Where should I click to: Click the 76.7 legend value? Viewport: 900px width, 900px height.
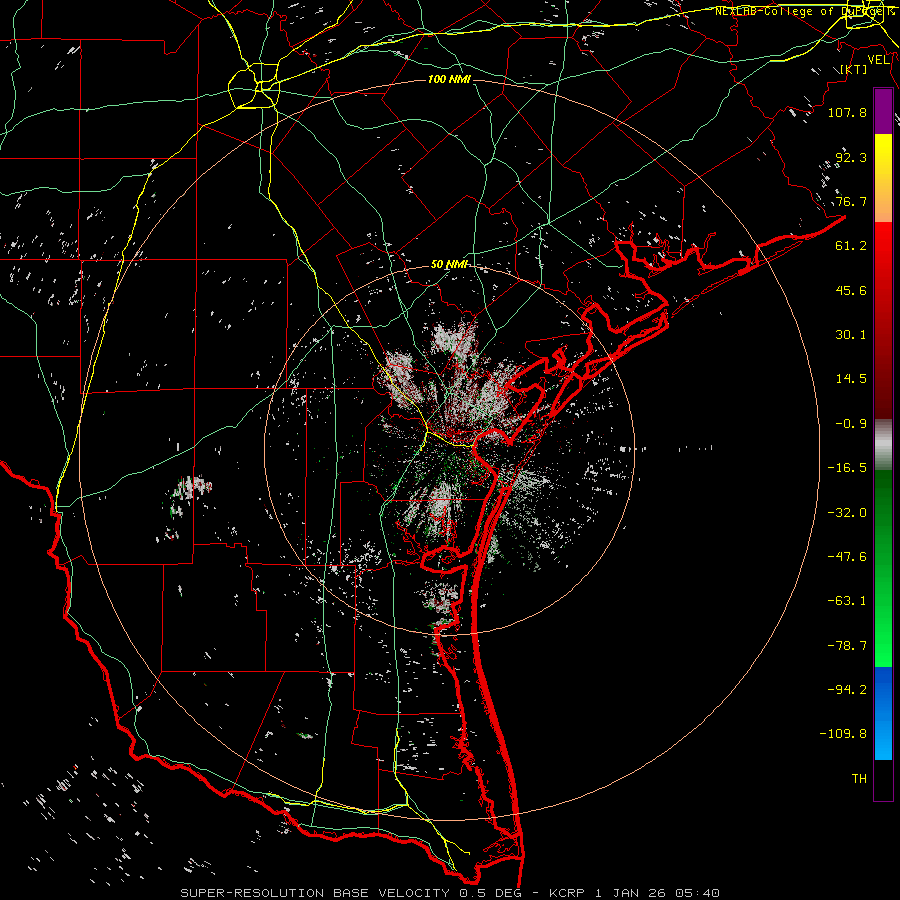[851, 201]
